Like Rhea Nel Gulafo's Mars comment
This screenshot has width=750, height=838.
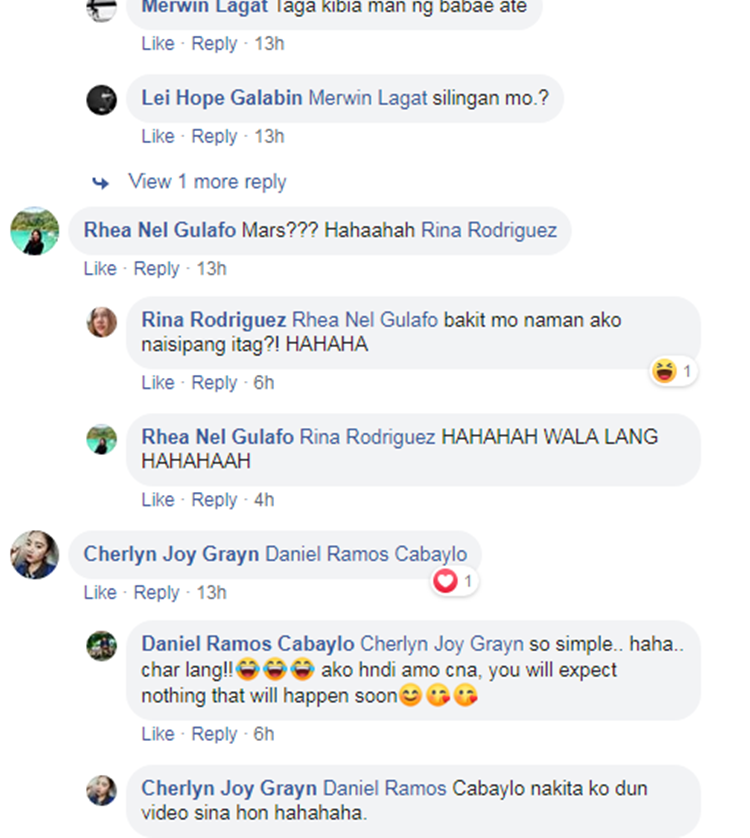(100, 268)
